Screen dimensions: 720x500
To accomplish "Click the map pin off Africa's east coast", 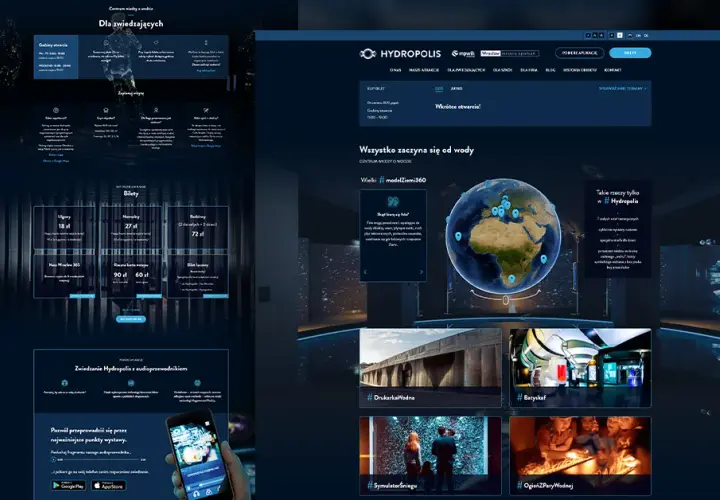I will pyautogui.click(x=543, y=259).
